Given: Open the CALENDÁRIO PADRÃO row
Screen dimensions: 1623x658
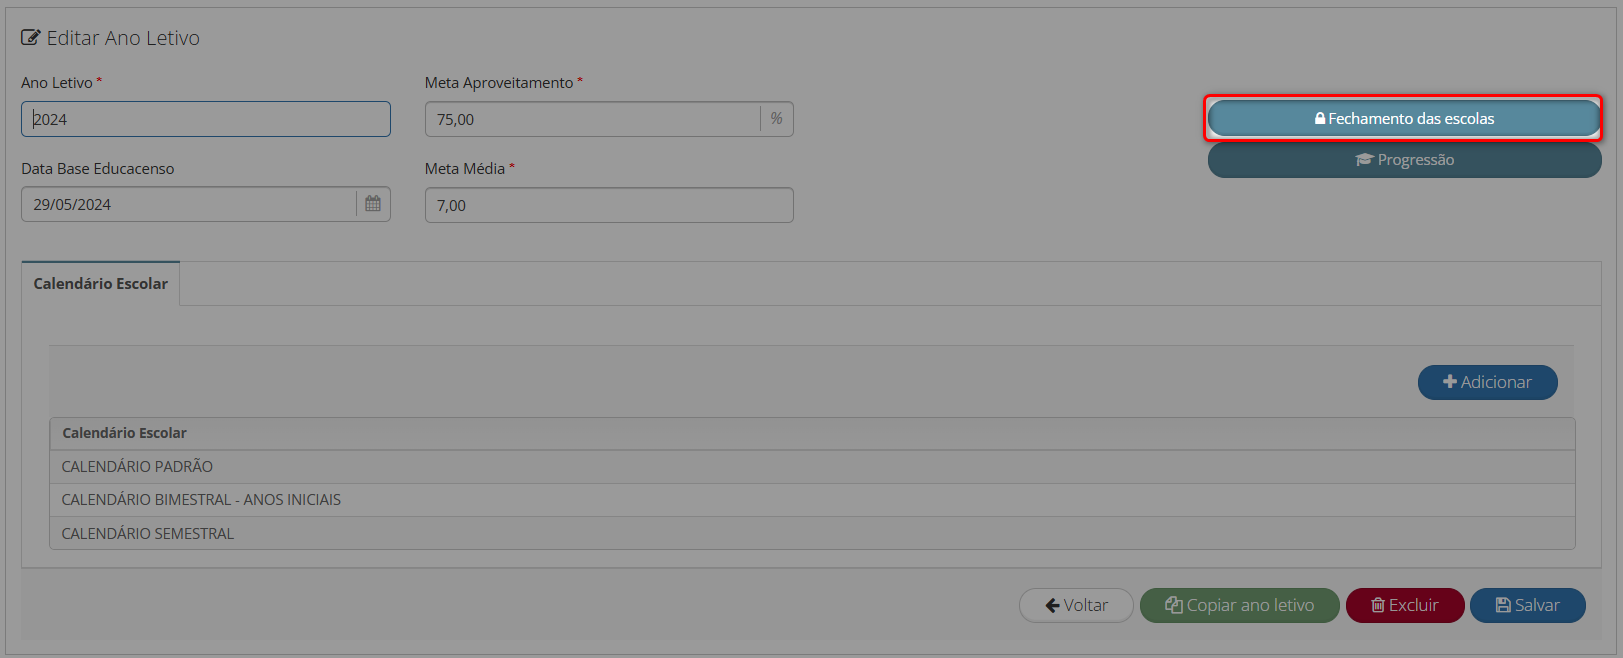Looking at the screenshot, I should pyautogui.click(x=137, y=467).
